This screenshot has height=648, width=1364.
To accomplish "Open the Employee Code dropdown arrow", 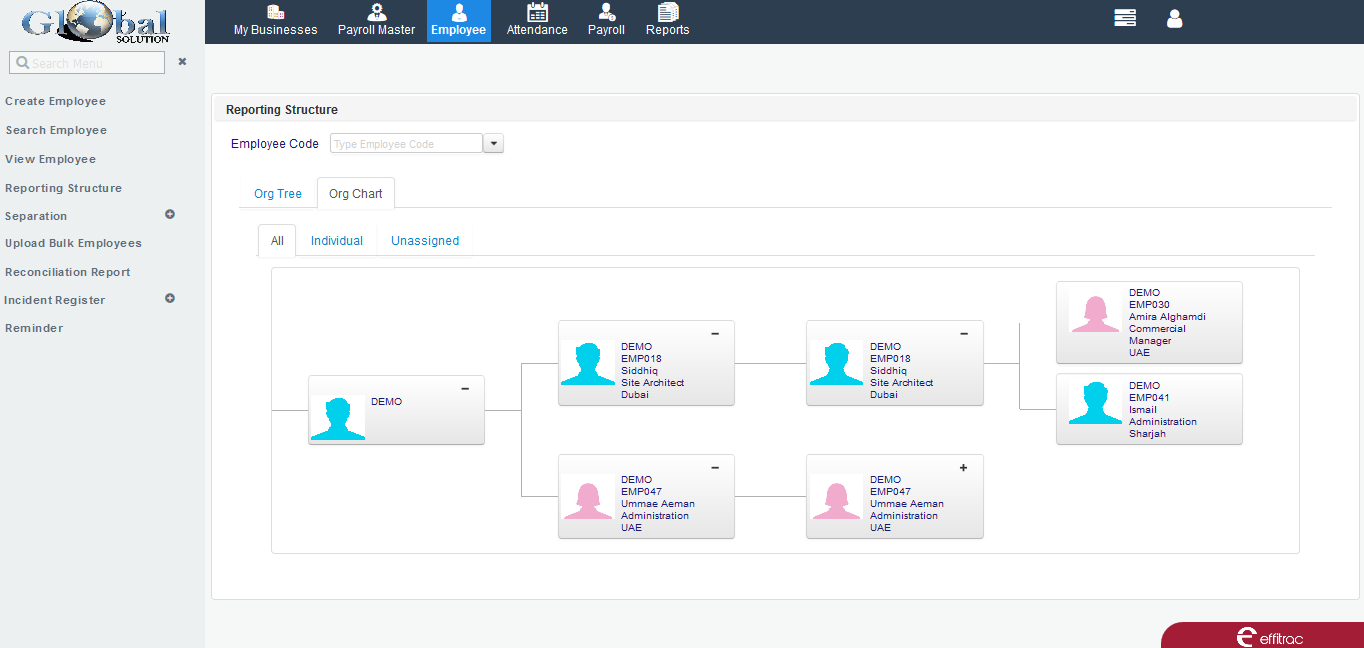I will click(x=493, y=144).
